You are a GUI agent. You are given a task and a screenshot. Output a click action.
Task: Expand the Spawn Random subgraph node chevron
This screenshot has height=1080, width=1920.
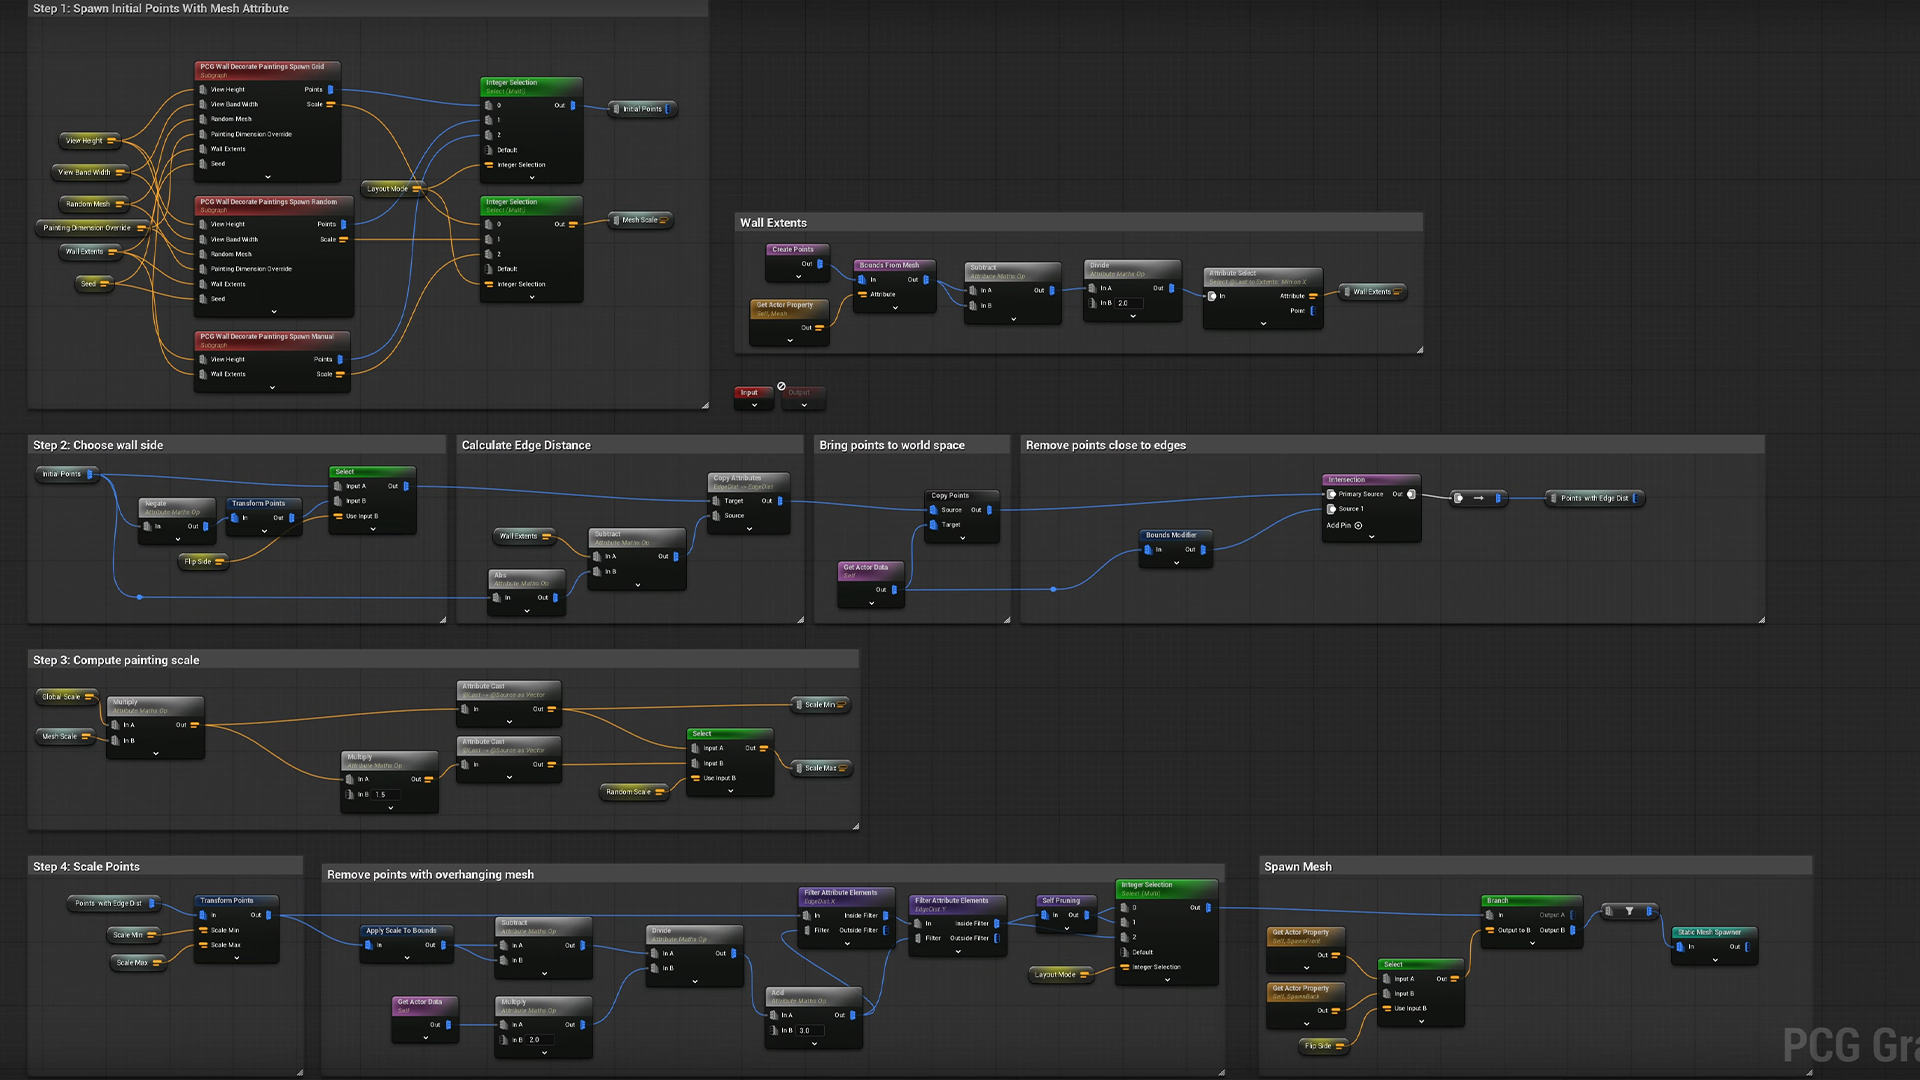pos(274,312)
